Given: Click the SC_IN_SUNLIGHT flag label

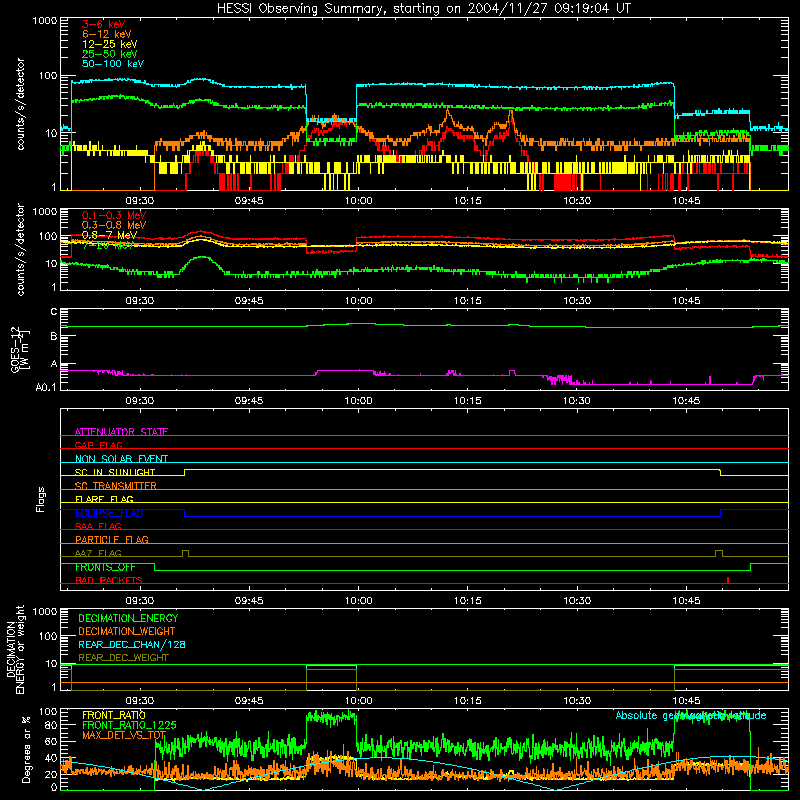Looking at the screenshot, I should click(x=115, y=472).
